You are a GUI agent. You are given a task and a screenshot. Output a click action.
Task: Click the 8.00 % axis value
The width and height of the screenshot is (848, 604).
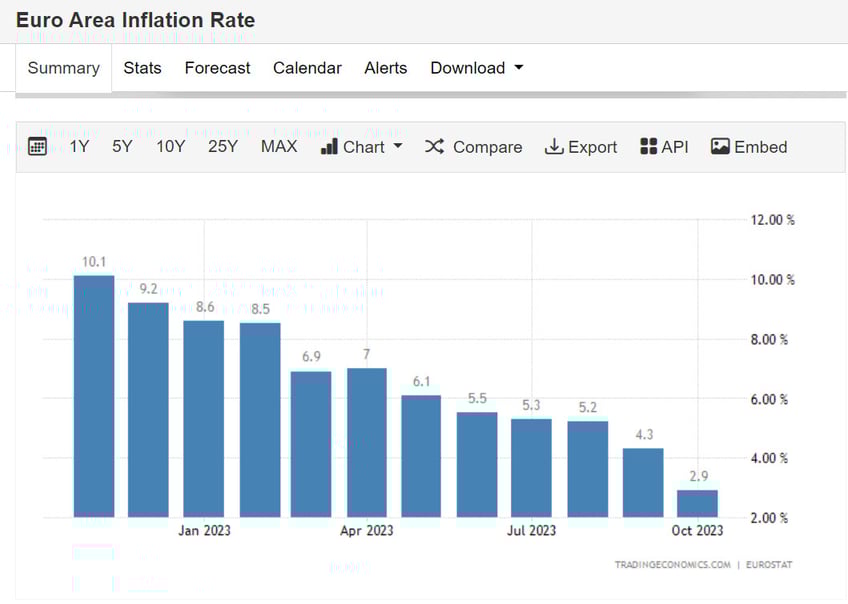(769, 340)
